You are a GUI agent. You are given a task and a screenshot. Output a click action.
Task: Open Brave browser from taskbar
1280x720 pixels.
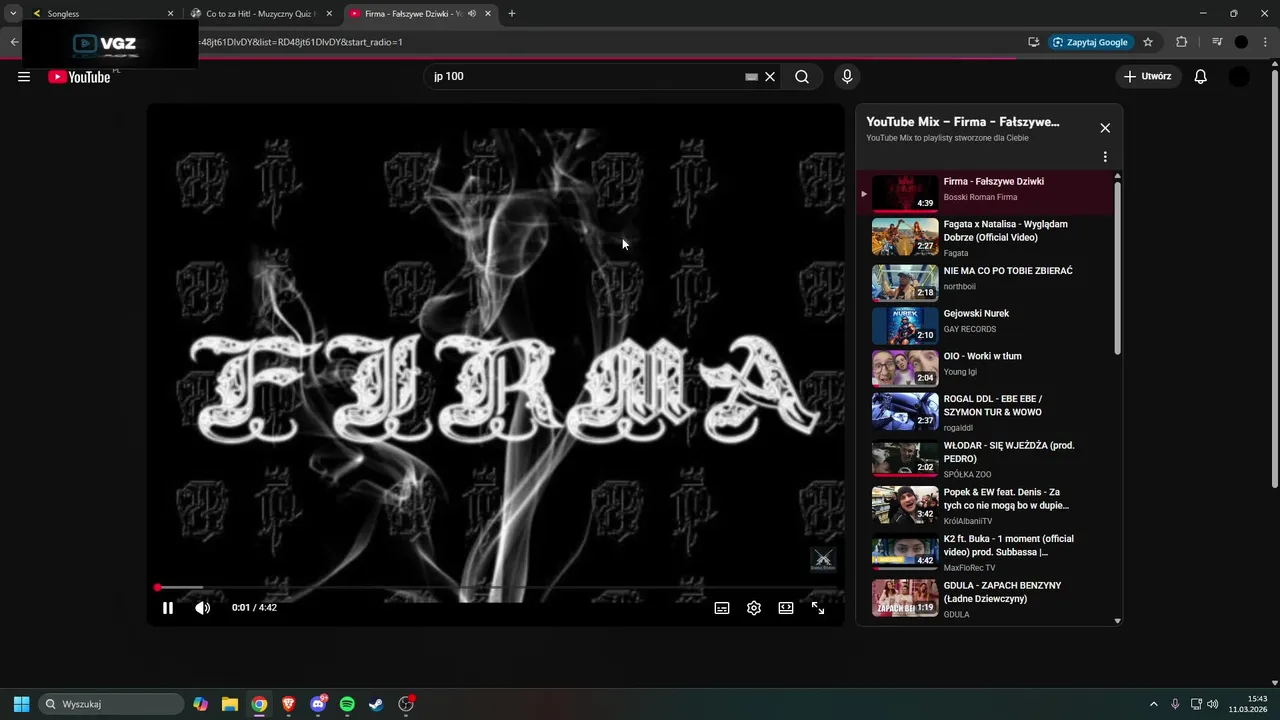[x=289, y=704]
